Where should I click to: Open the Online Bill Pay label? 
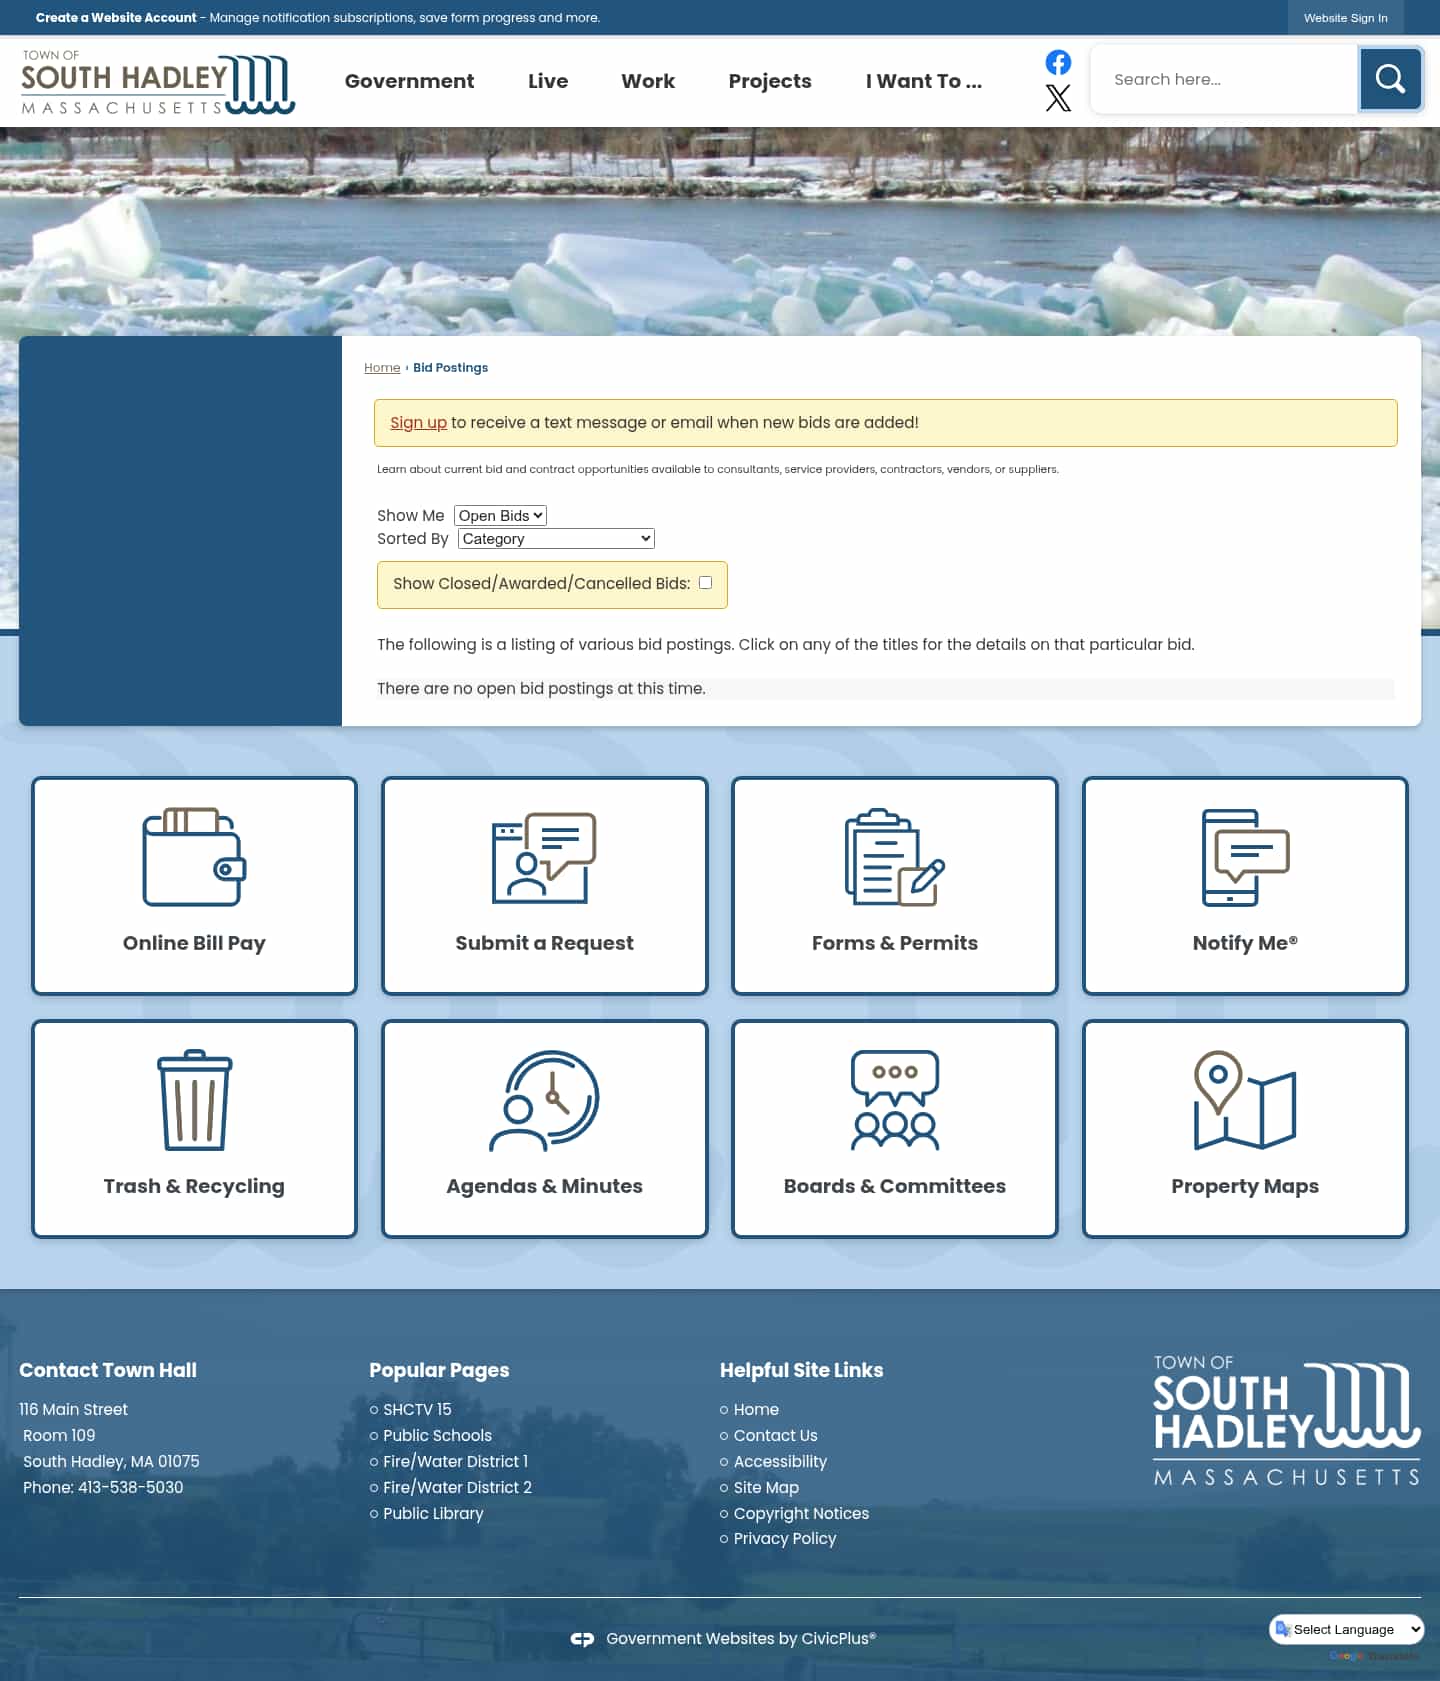pyautogui.click(x=194, y=943)
